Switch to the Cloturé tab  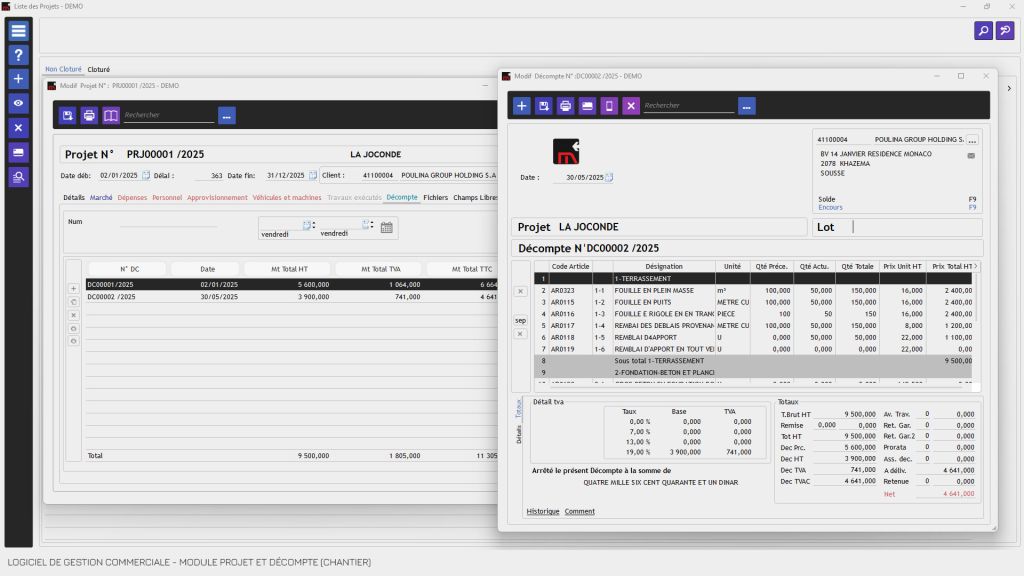tap(98, 69)
